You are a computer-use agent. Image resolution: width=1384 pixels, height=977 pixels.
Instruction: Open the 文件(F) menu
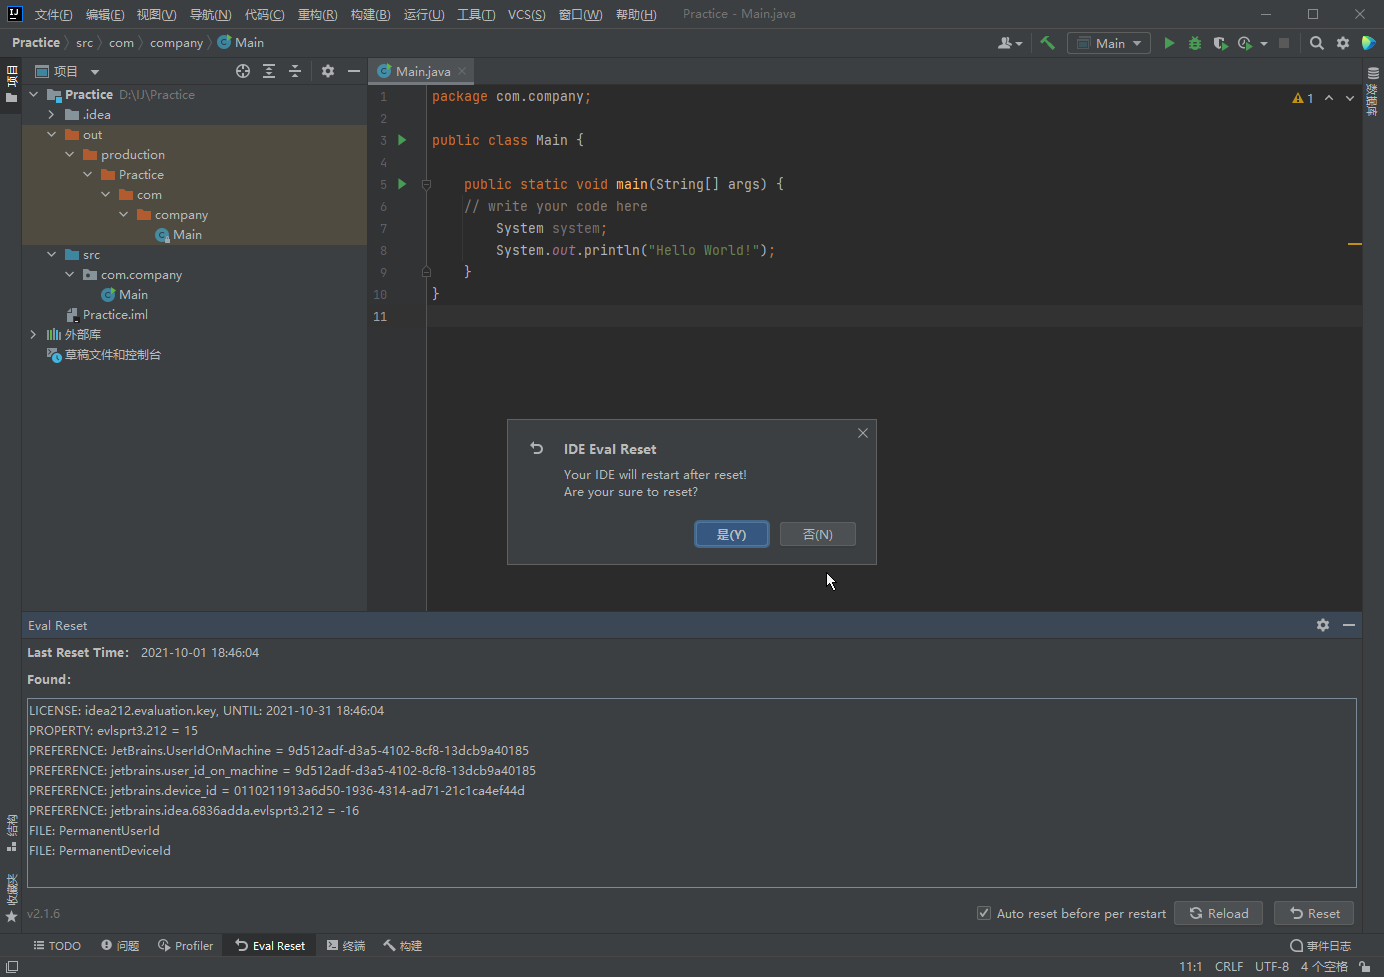53,14
